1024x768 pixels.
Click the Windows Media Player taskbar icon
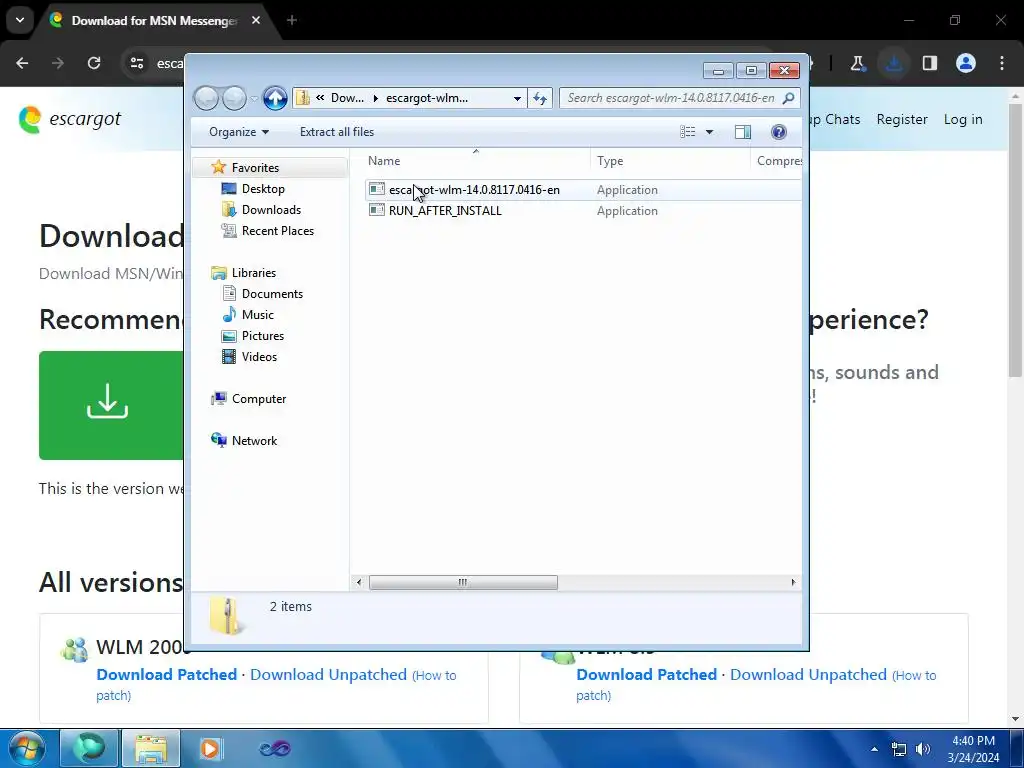pos(210,748)
